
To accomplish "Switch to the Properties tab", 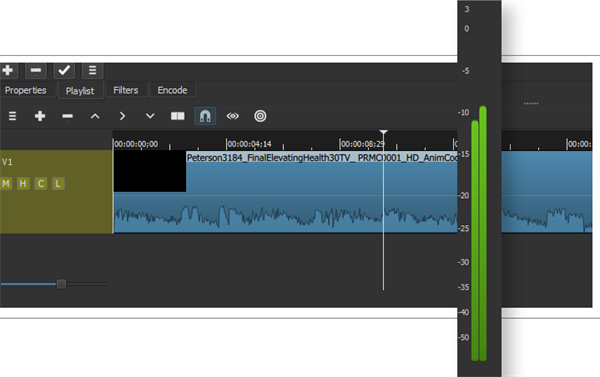I will click(x=26, y=90).
